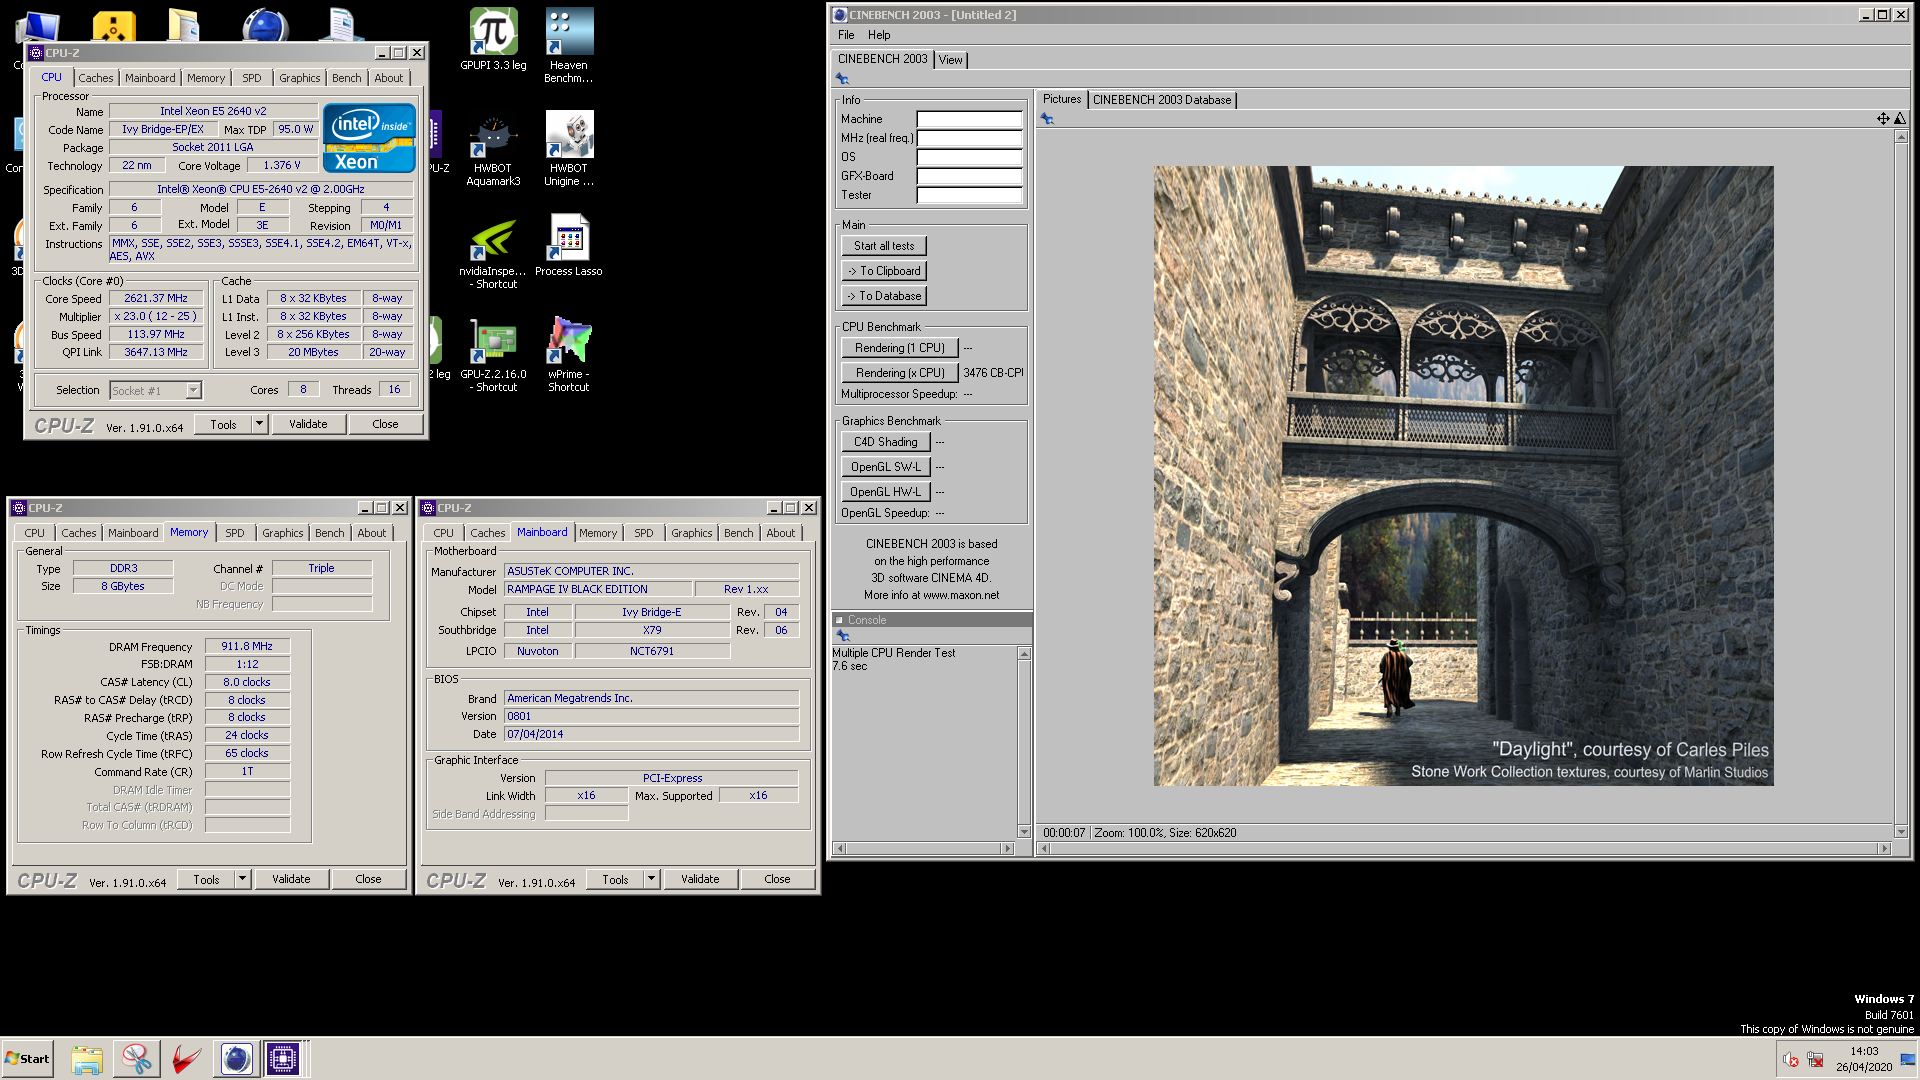Click console horizontal scrollbar right arrow
1920x1080 pixels.
pos(1007,848)
